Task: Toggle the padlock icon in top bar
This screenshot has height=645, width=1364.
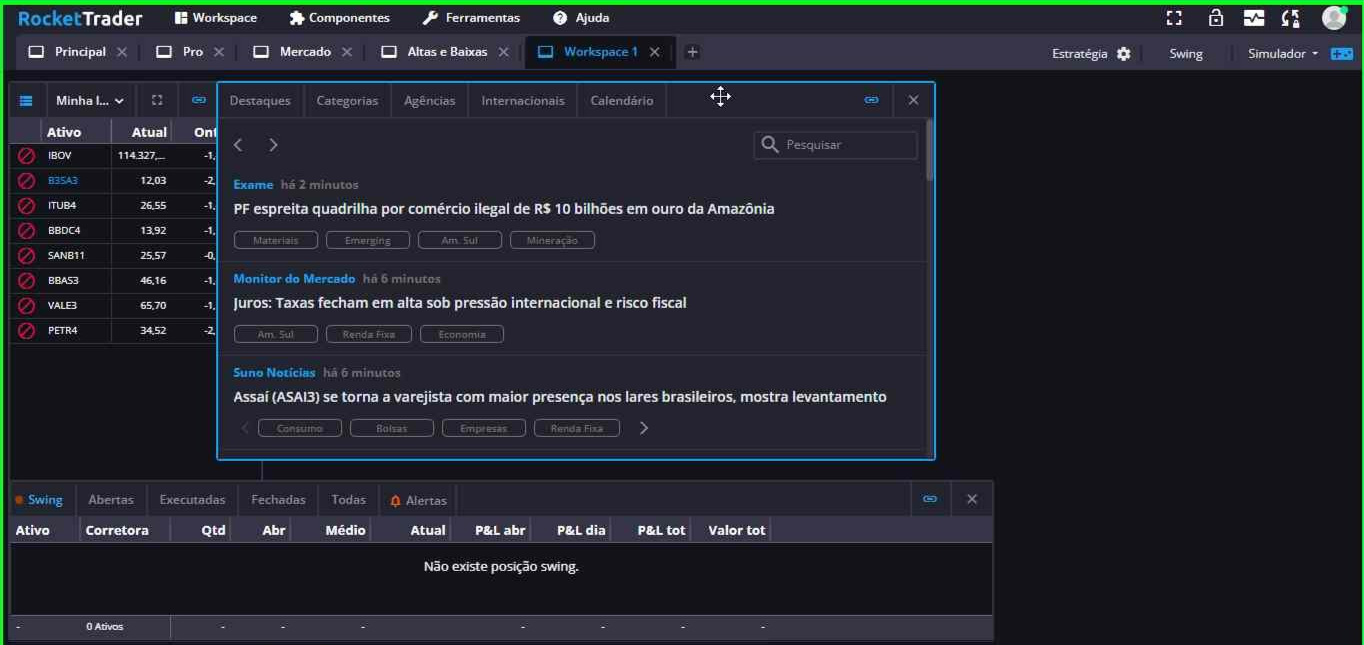Action: (1216, 18)
